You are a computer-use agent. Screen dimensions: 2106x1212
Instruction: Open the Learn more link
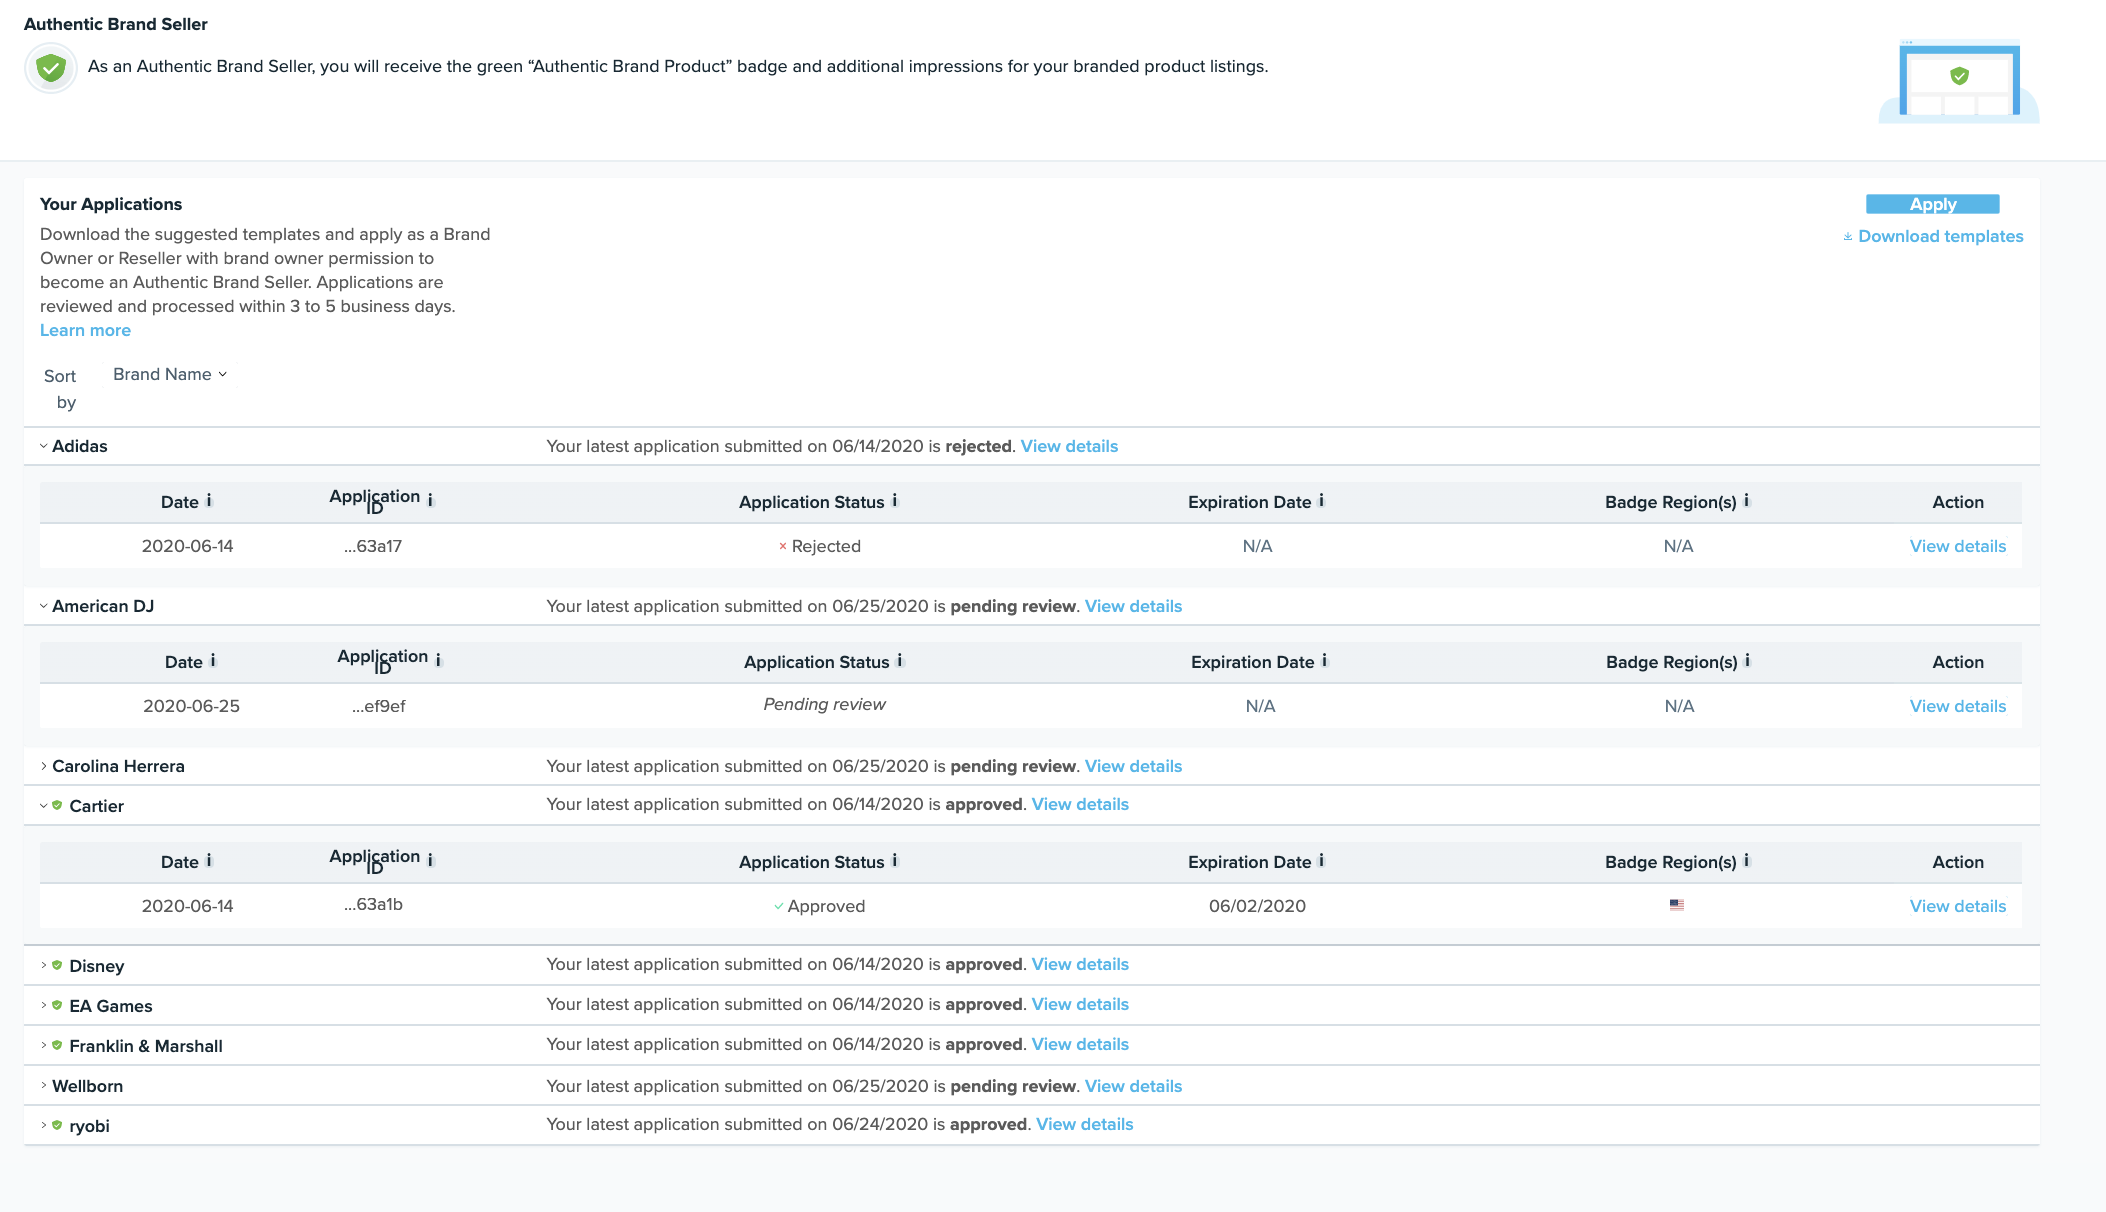(x=85, y=330)
